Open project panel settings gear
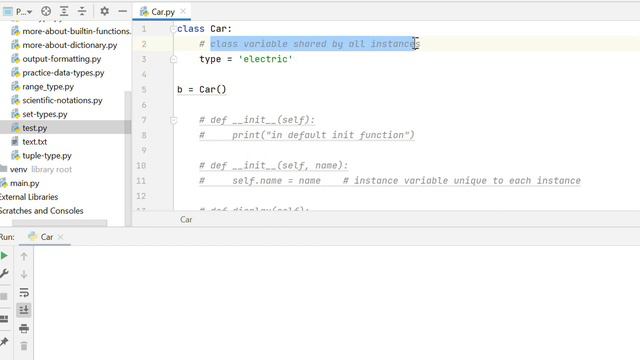The image size is (640, 360). (x=104, y=11)
